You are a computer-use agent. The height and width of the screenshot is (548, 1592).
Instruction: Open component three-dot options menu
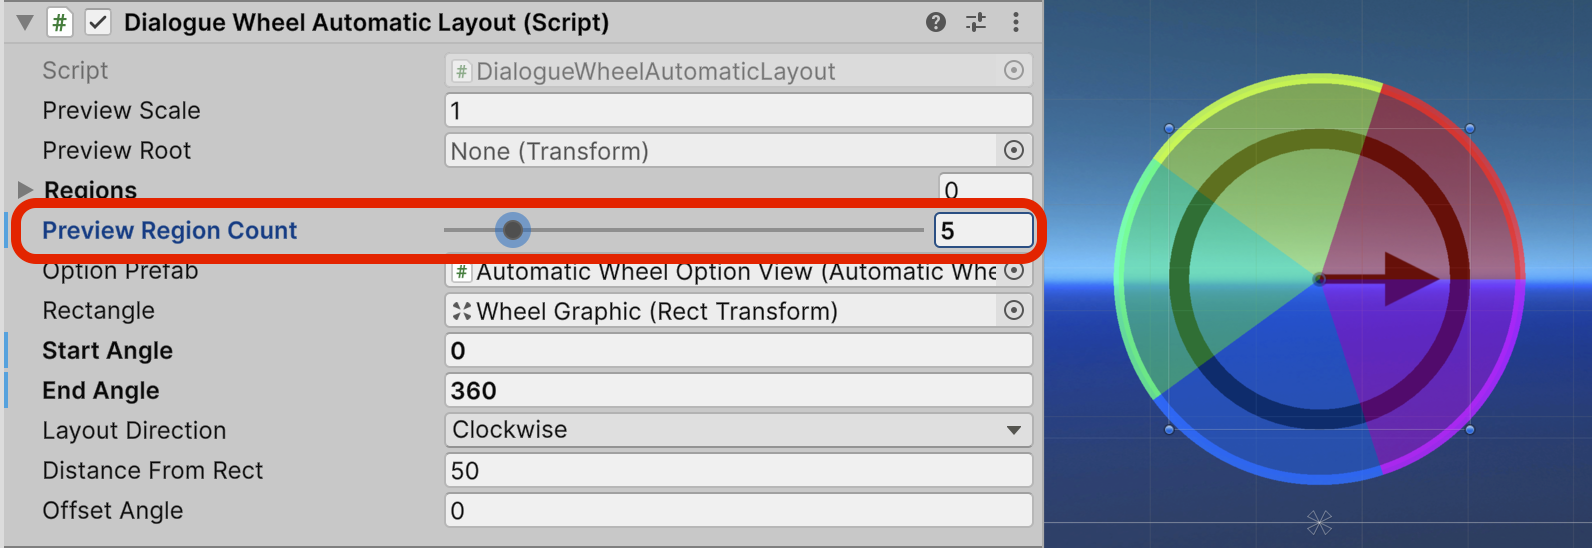[x=1016, y=22]
